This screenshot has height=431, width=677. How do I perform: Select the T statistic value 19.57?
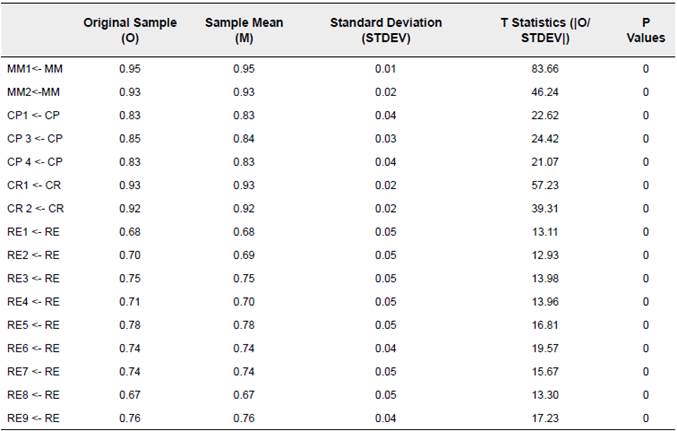pos(546,347)
